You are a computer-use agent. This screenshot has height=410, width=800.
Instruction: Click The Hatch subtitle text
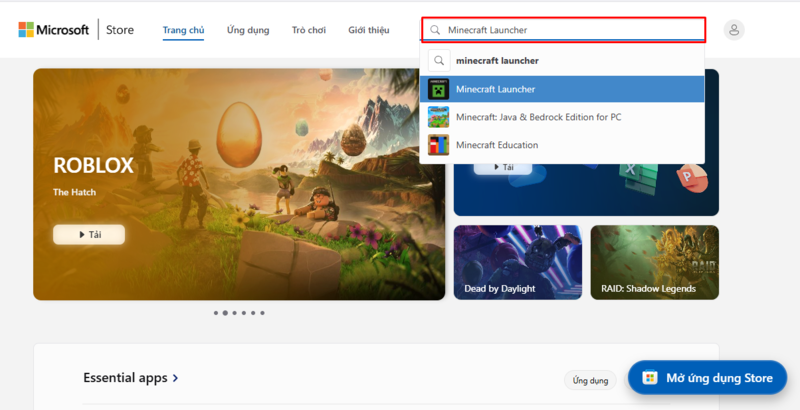pyautogui.click(x=74, y=192)
